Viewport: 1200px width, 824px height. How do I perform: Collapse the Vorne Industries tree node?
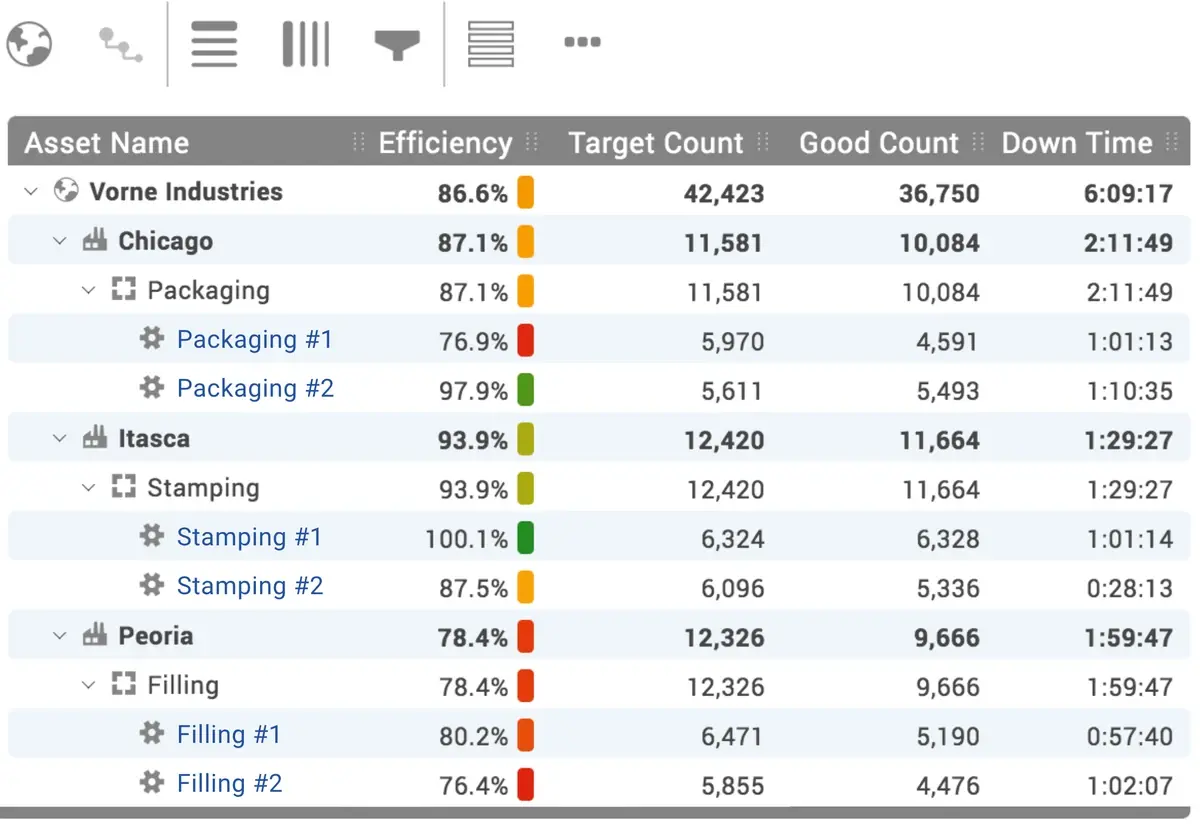tap(31, 191)
